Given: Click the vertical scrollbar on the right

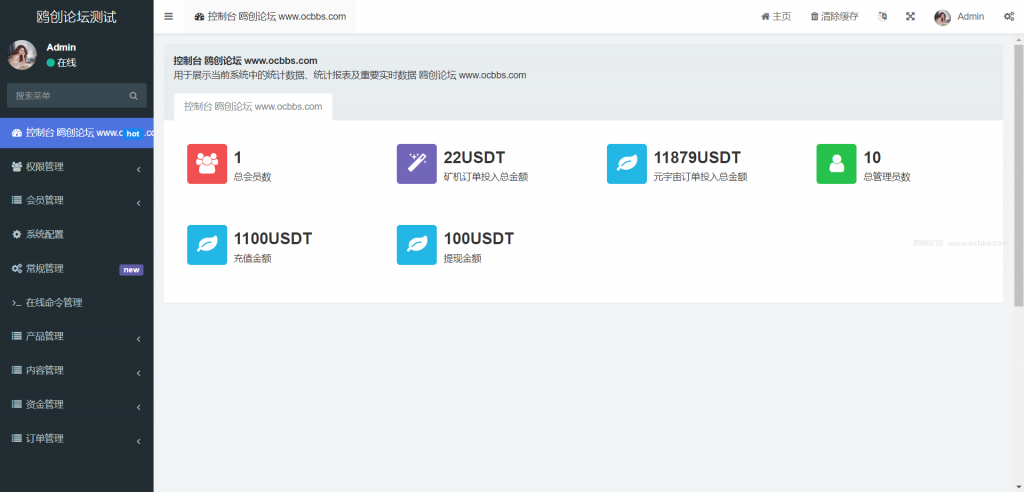Looking at the screenshot, I should click(x=1019, y=175).
